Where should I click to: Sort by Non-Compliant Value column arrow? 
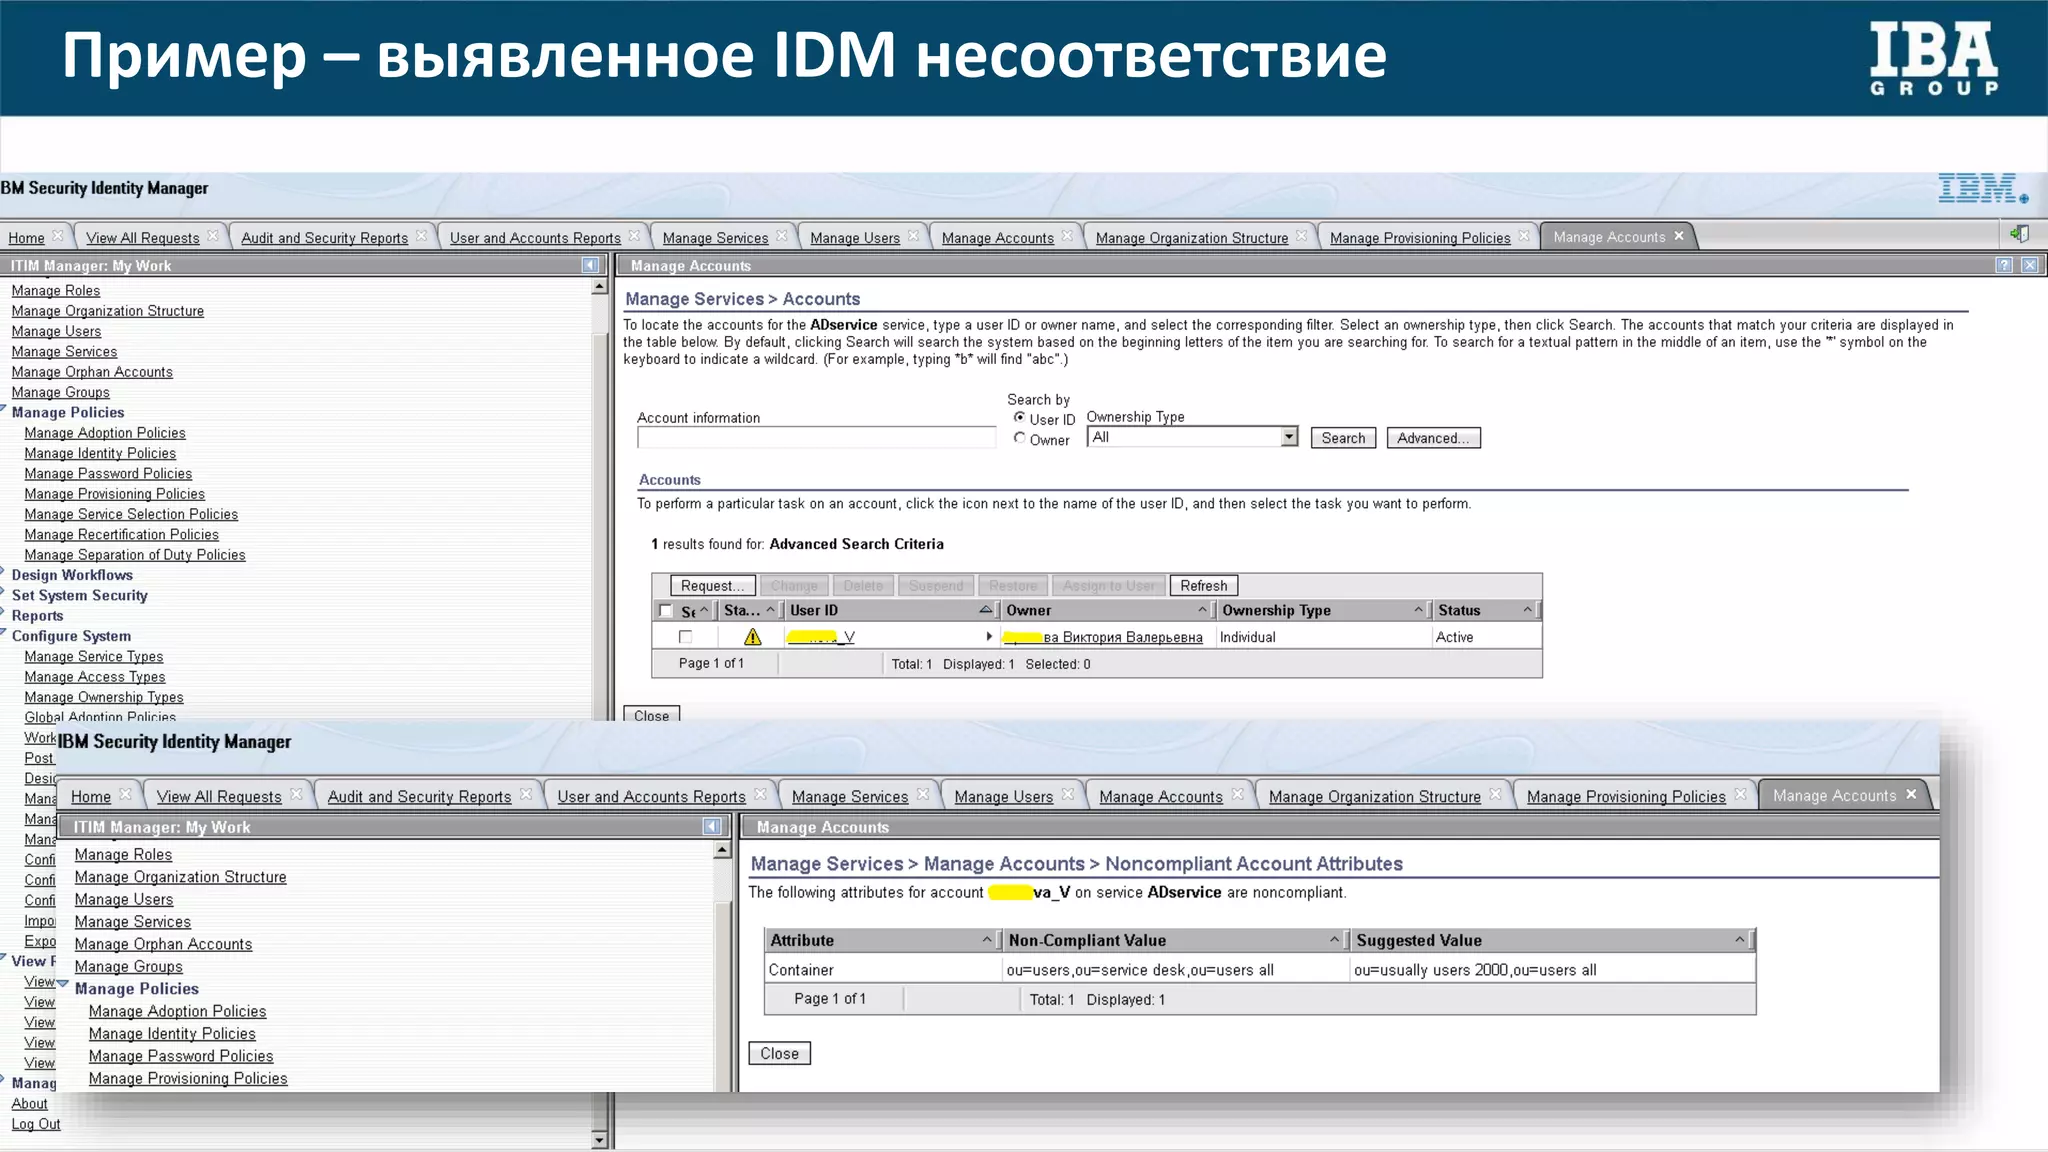point(1334,939)
